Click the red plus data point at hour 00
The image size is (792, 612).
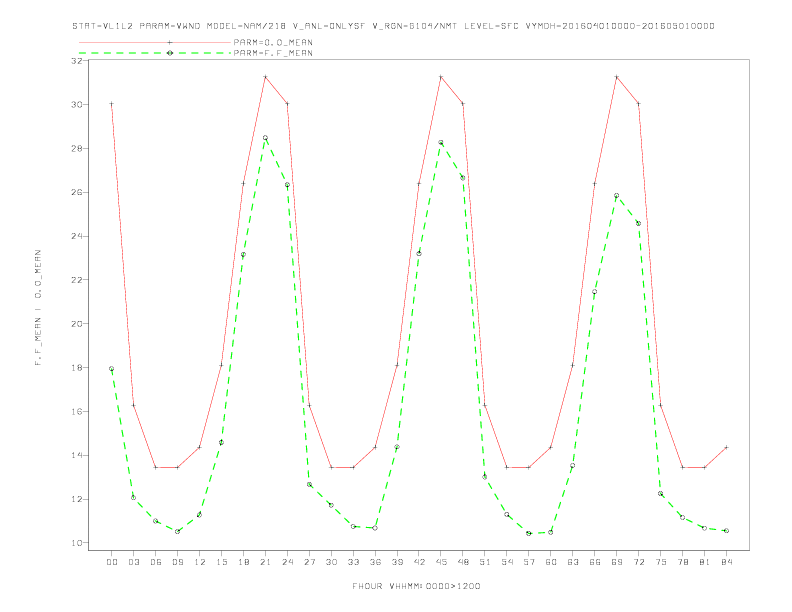(112, 104)
